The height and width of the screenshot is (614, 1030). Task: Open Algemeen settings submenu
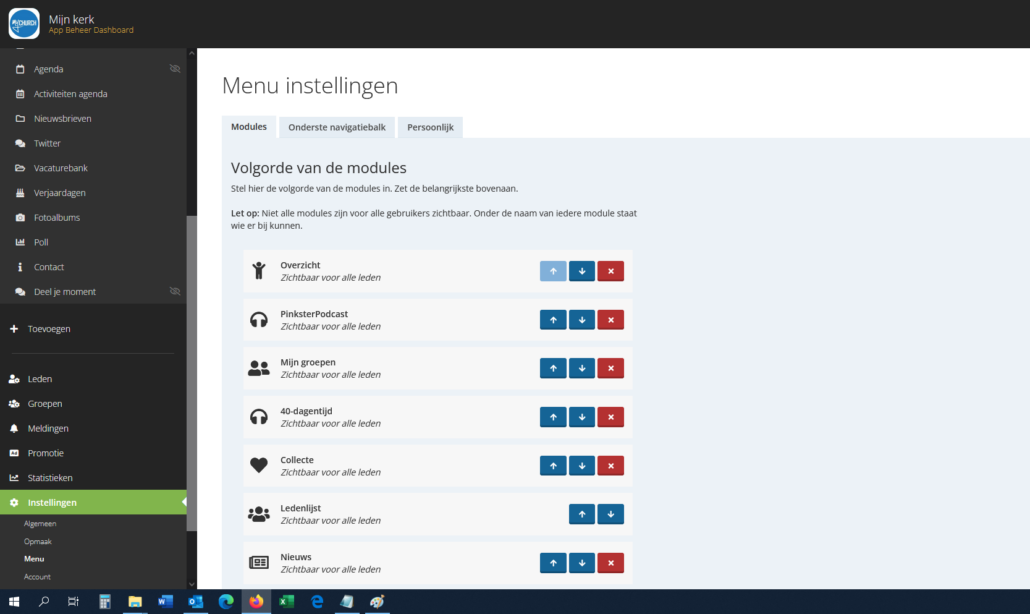click(x=40, y=524)
